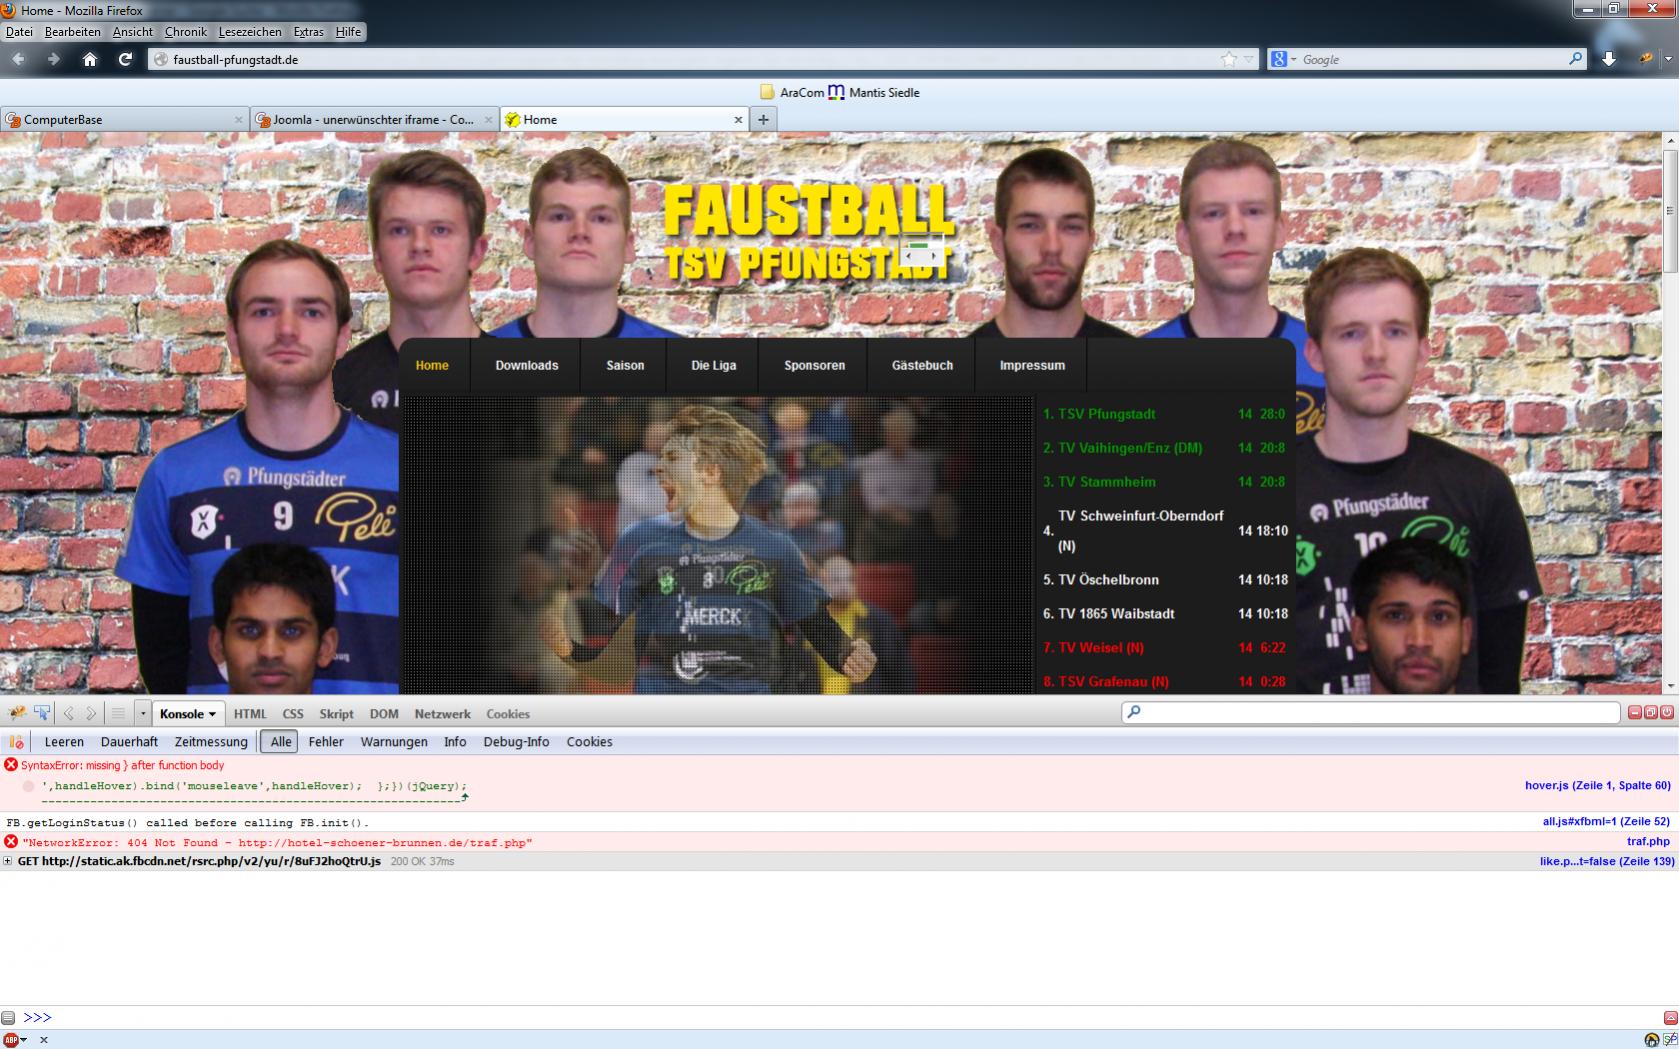Screen dimensions: 1679x1049
Task: Select the Fehler console filter
Action: [x=326, y=742]
